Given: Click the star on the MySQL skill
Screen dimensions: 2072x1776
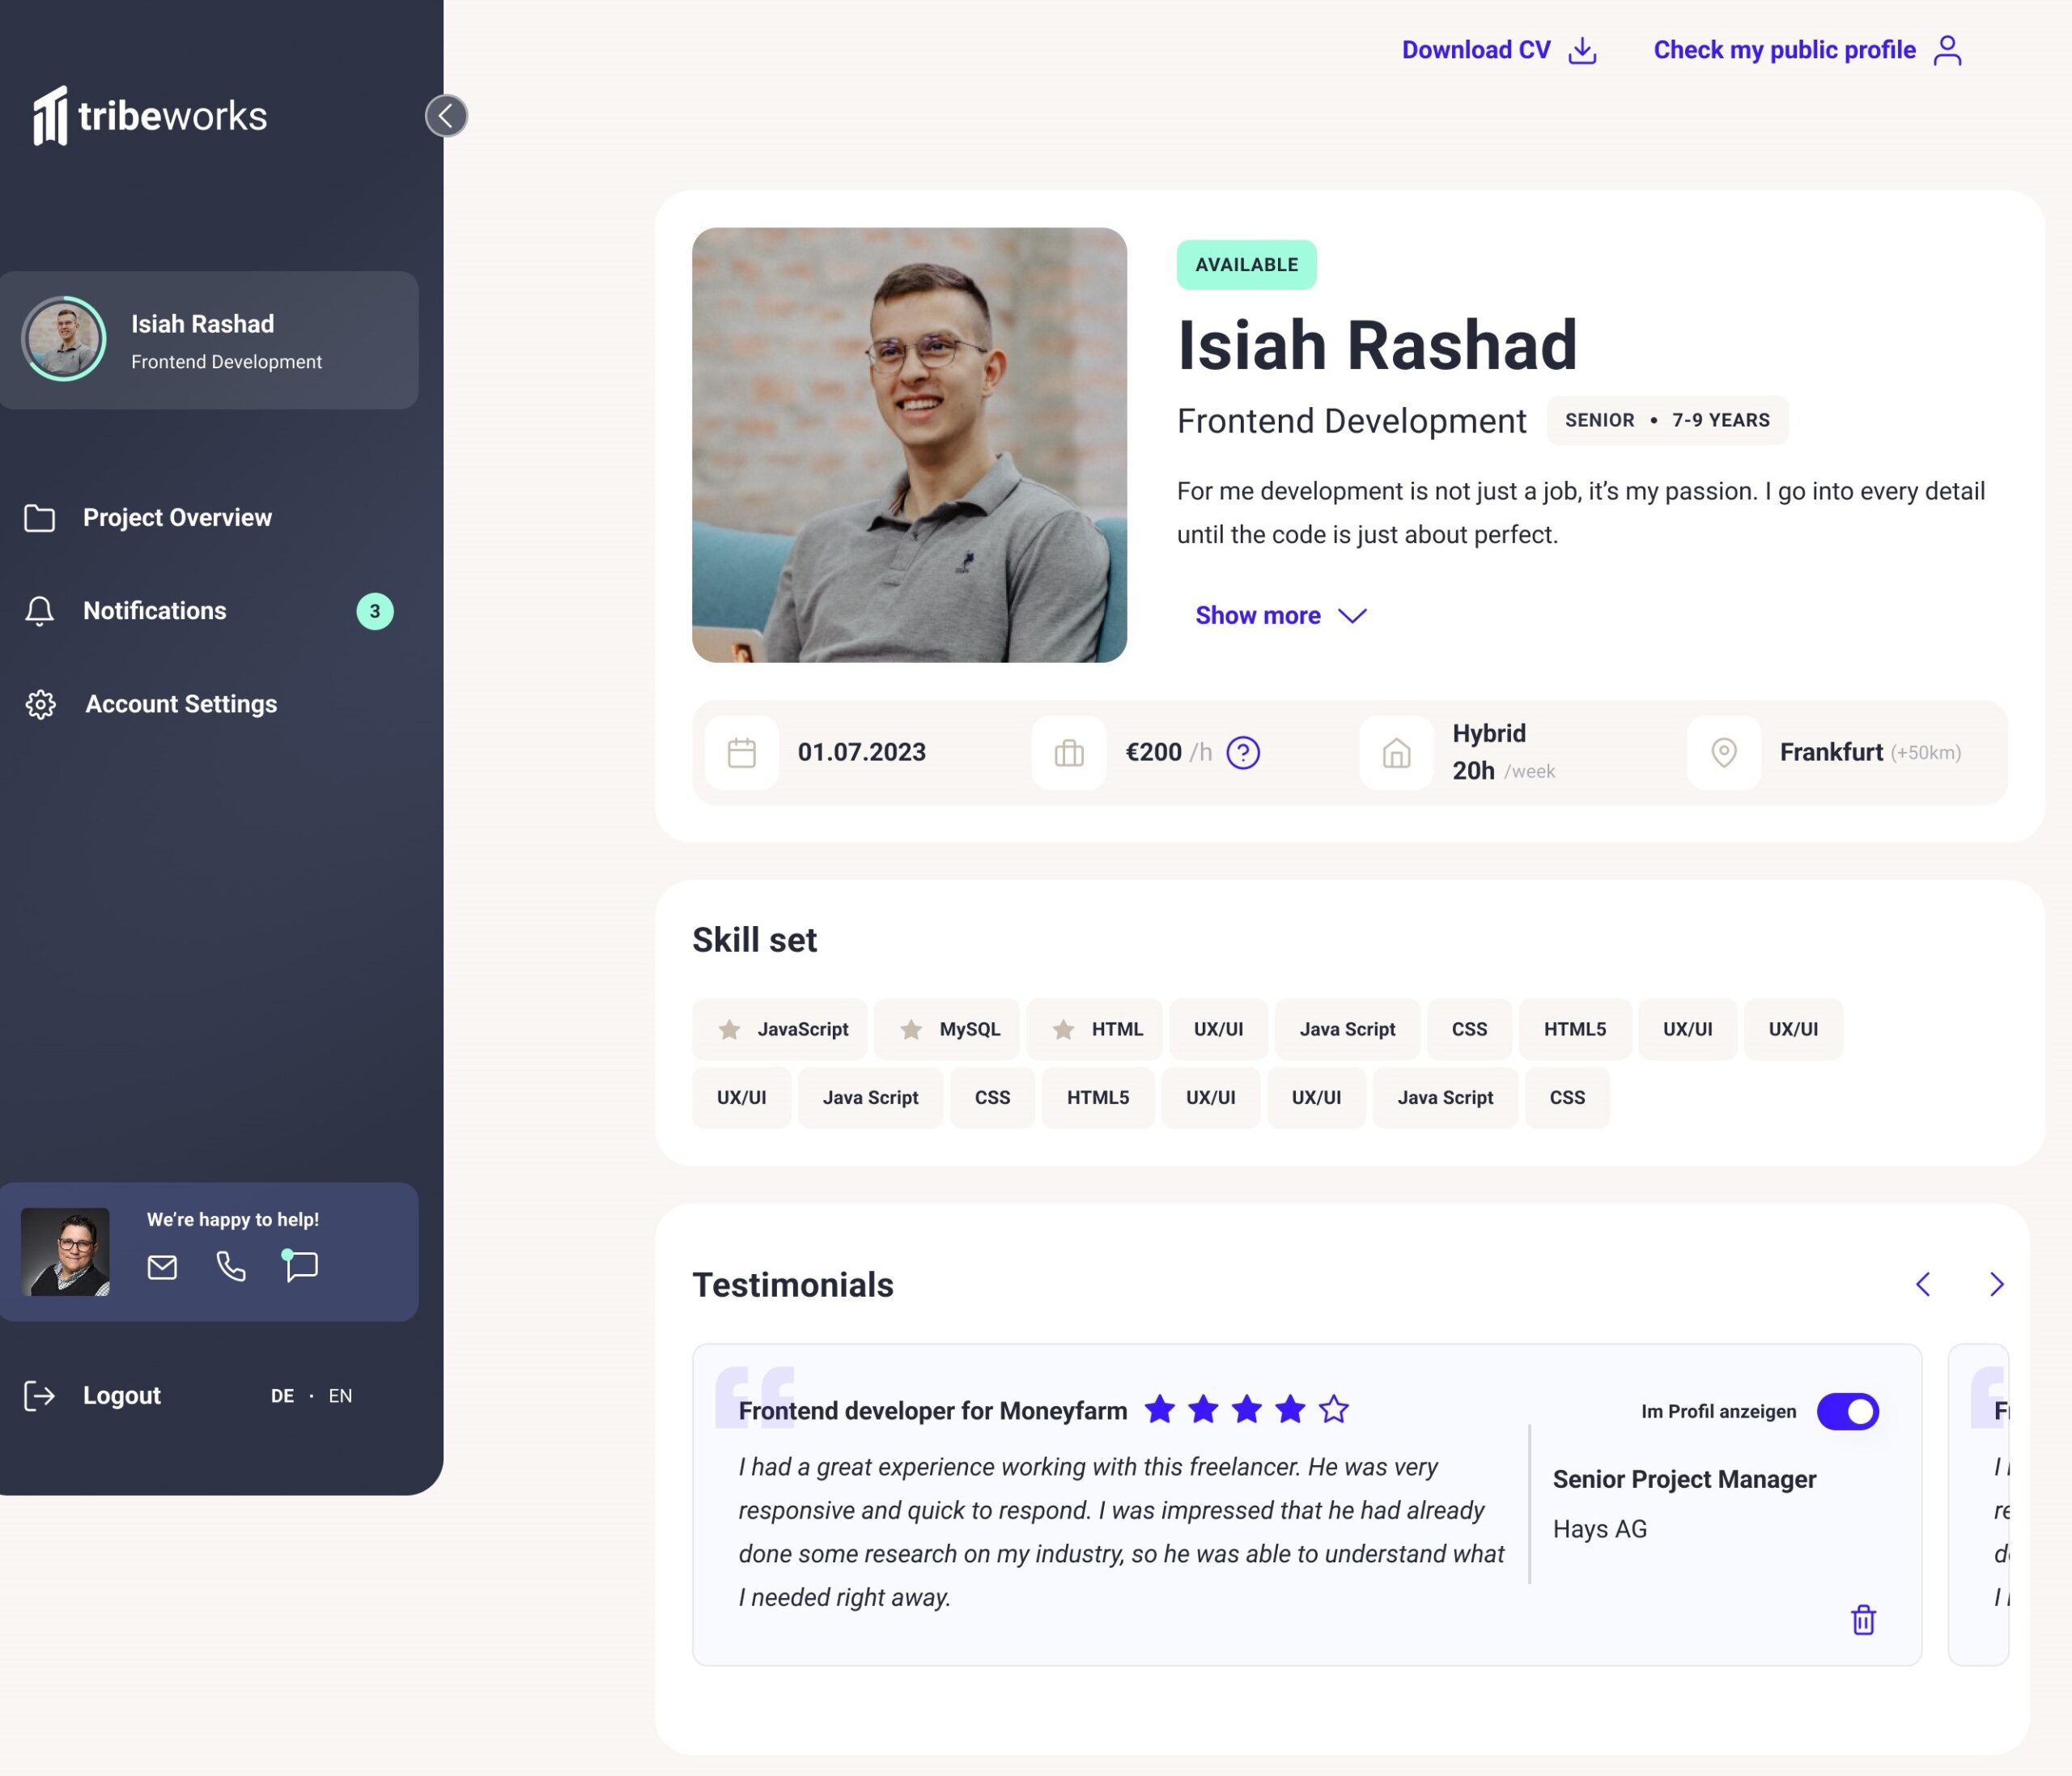Looking at the screenshot, I should 911,1029.
